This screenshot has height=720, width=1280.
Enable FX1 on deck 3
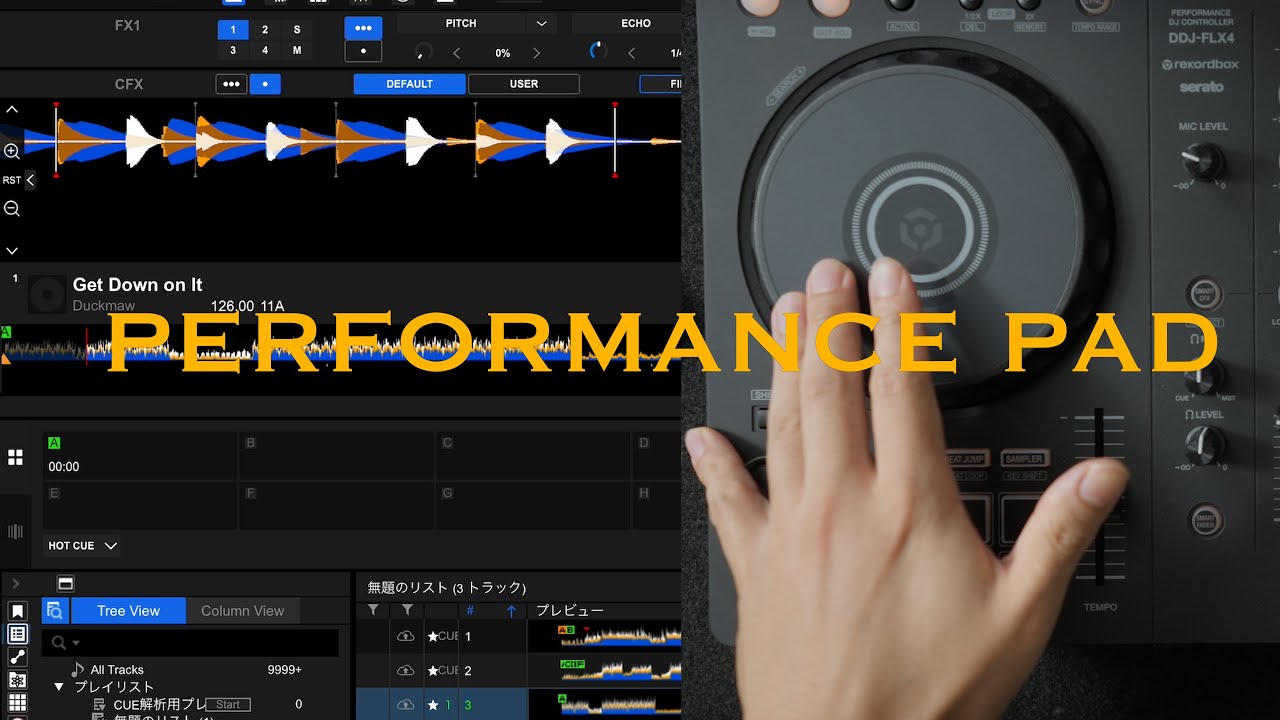click(x=233, y=50)
